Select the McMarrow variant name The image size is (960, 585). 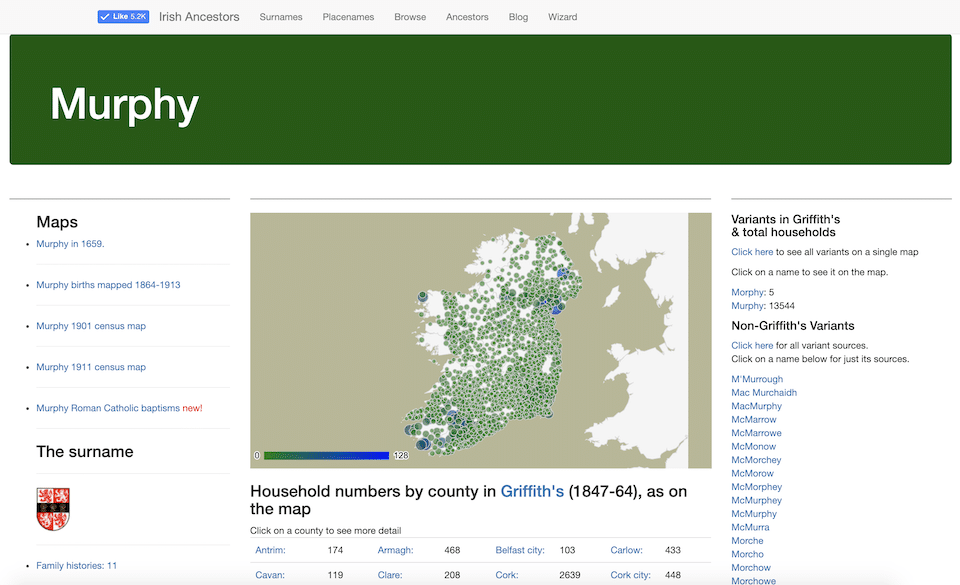tap(754, 419)
